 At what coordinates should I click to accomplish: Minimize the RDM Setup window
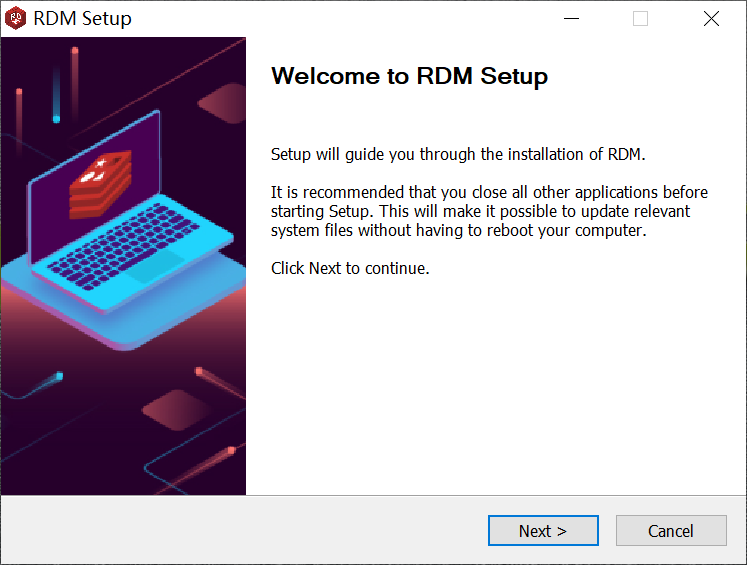coord(572,19)
